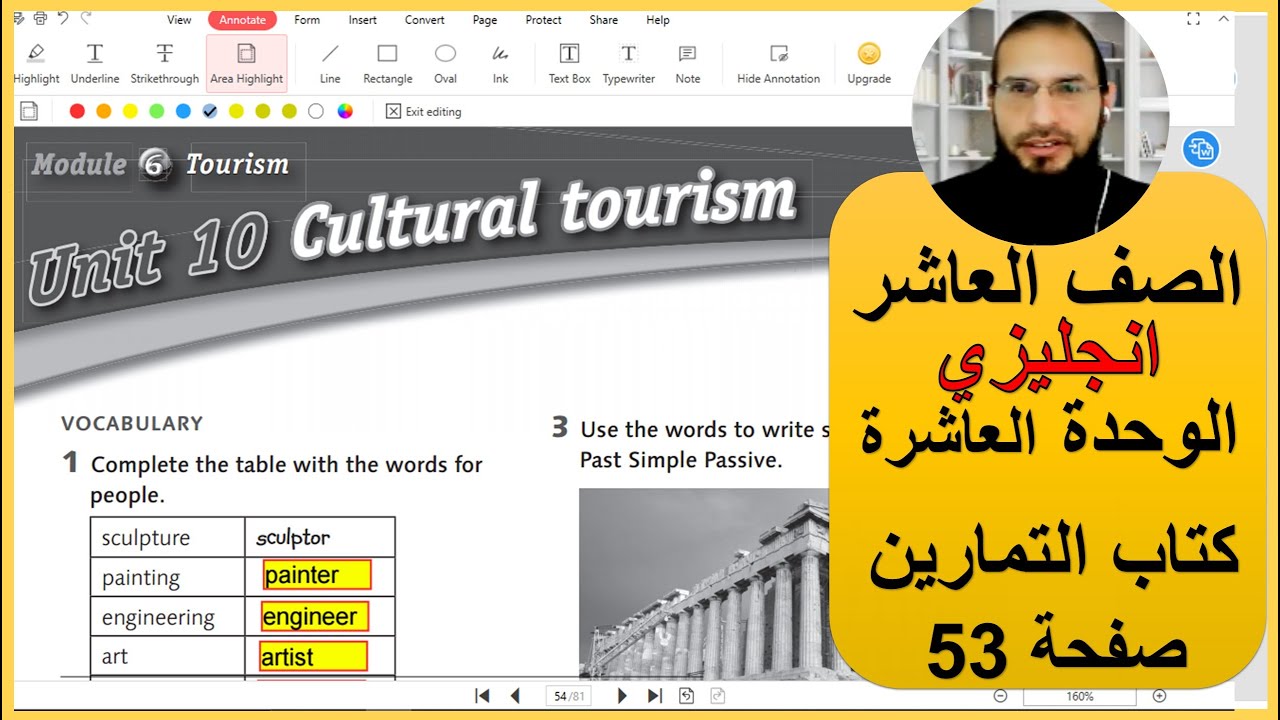1280x720 pixels.
Task: Click the next view icon in bottom bar
Action: pos(717,696)
